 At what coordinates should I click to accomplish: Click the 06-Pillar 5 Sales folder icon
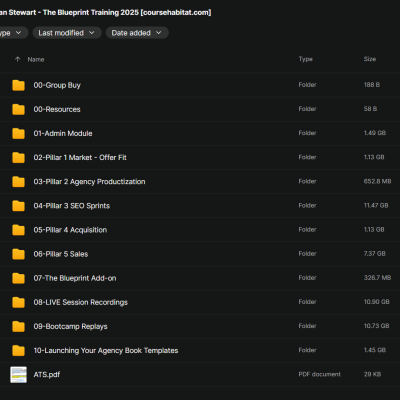coord(18,254)
